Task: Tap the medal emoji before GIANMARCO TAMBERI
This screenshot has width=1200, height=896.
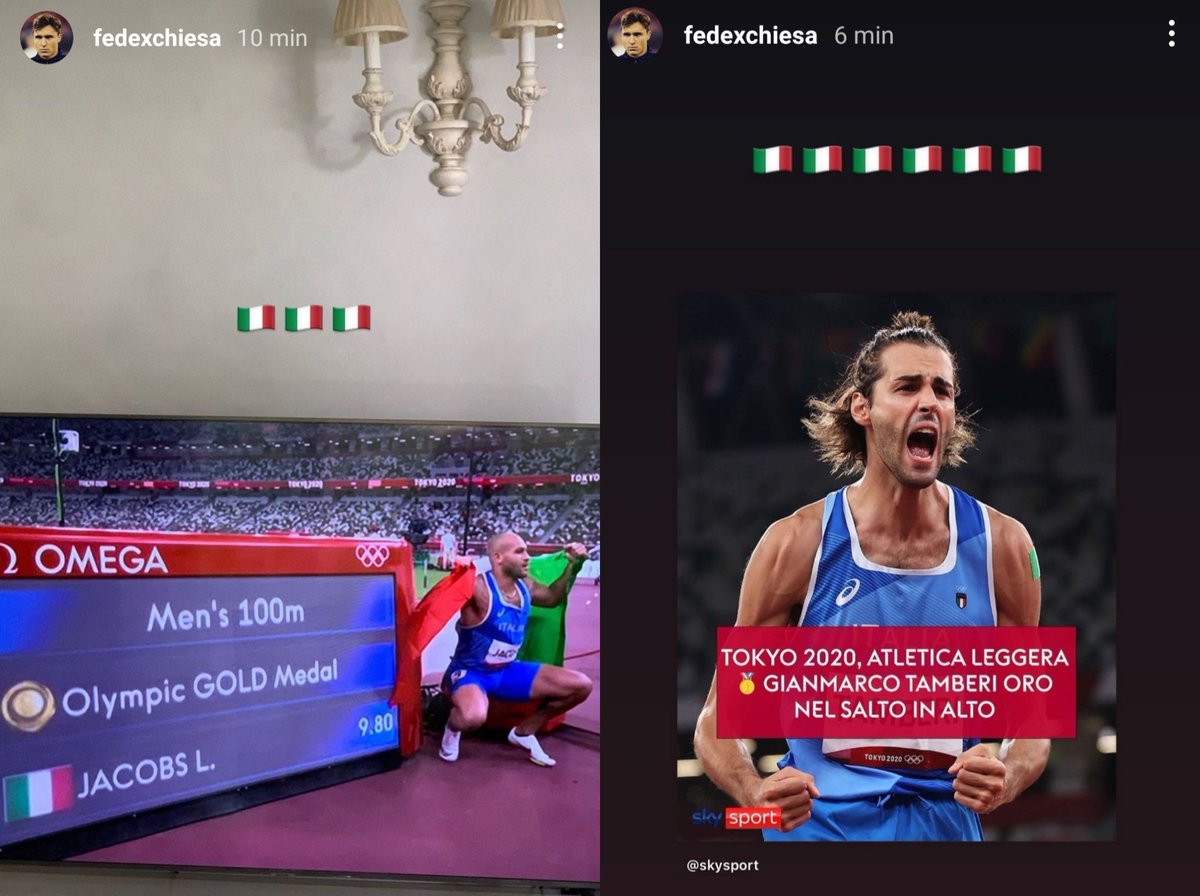Action: pyautogui.click(x=746, y=684)
